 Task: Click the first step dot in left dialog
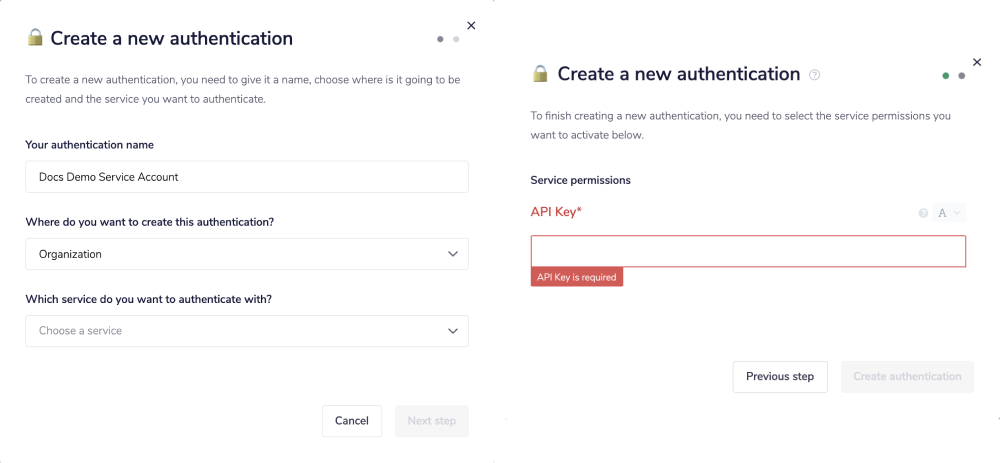(440, 39)
